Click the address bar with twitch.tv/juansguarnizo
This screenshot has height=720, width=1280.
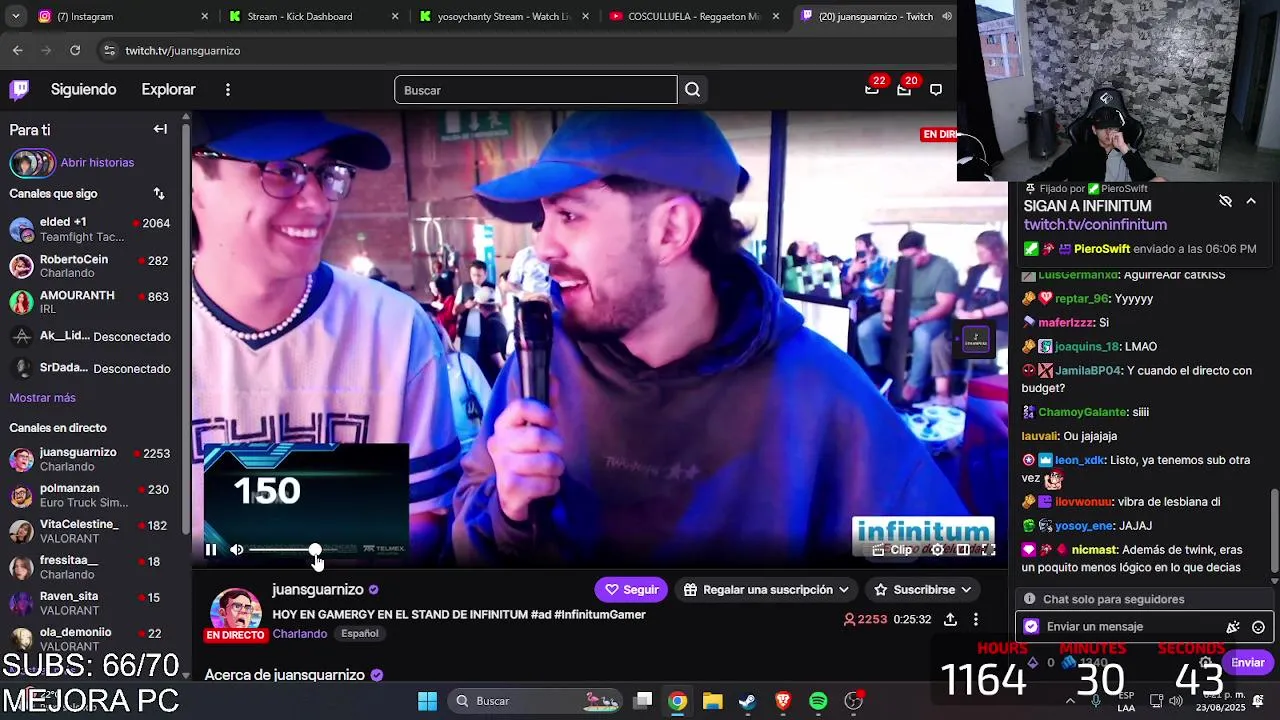tap(525, 50)
